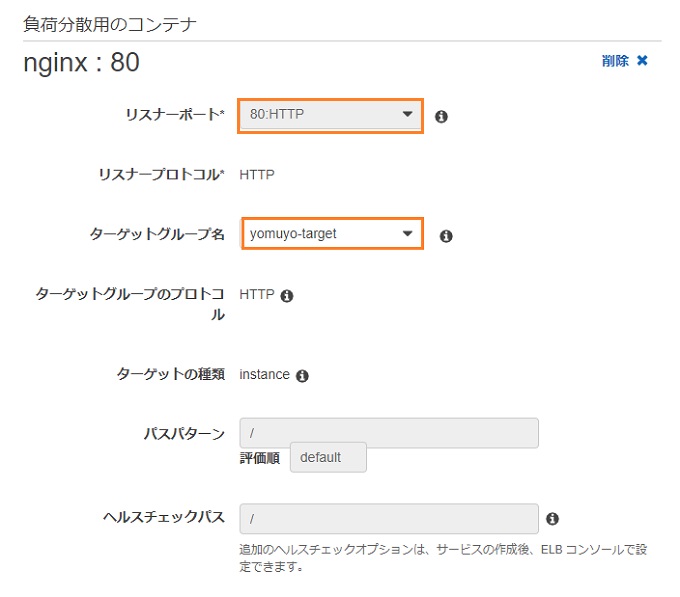Click info icon beside listener port dropdown
Image resolution: width=680 pixels, height=597 pixels.
coord(441,116)
